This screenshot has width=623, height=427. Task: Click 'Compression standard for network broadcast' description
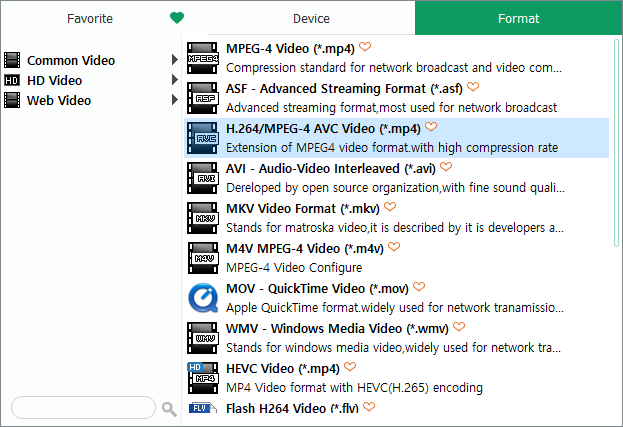click(394, 68)
